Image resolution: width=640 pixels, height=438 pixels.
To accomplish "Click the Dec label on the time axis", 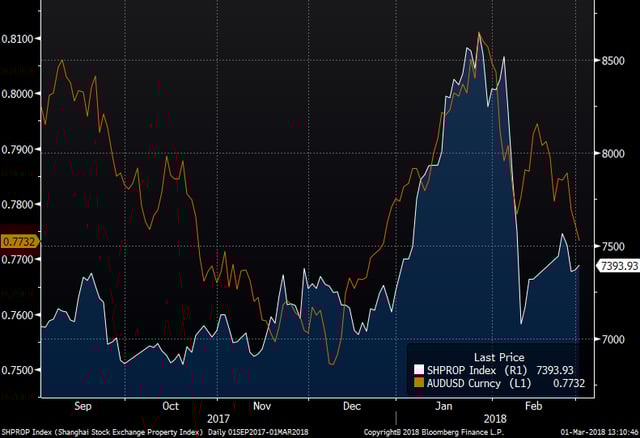I will pyautogui.click(x=351, y=407).
